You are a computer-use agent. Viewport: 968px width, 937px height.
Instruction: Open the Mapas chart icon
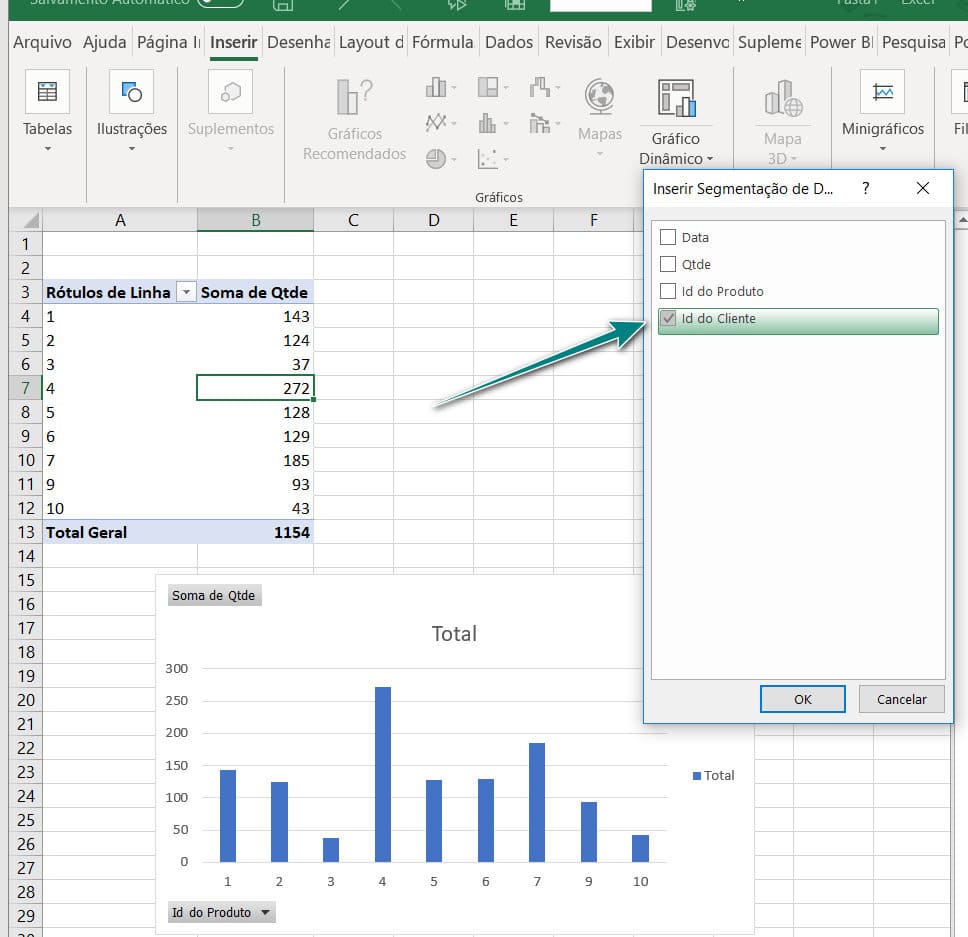pos(599,97)
